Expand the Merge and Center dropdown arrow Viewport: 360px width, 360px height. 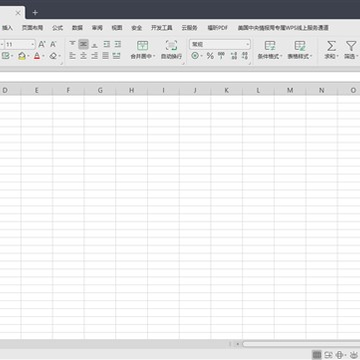pos(154,56)
